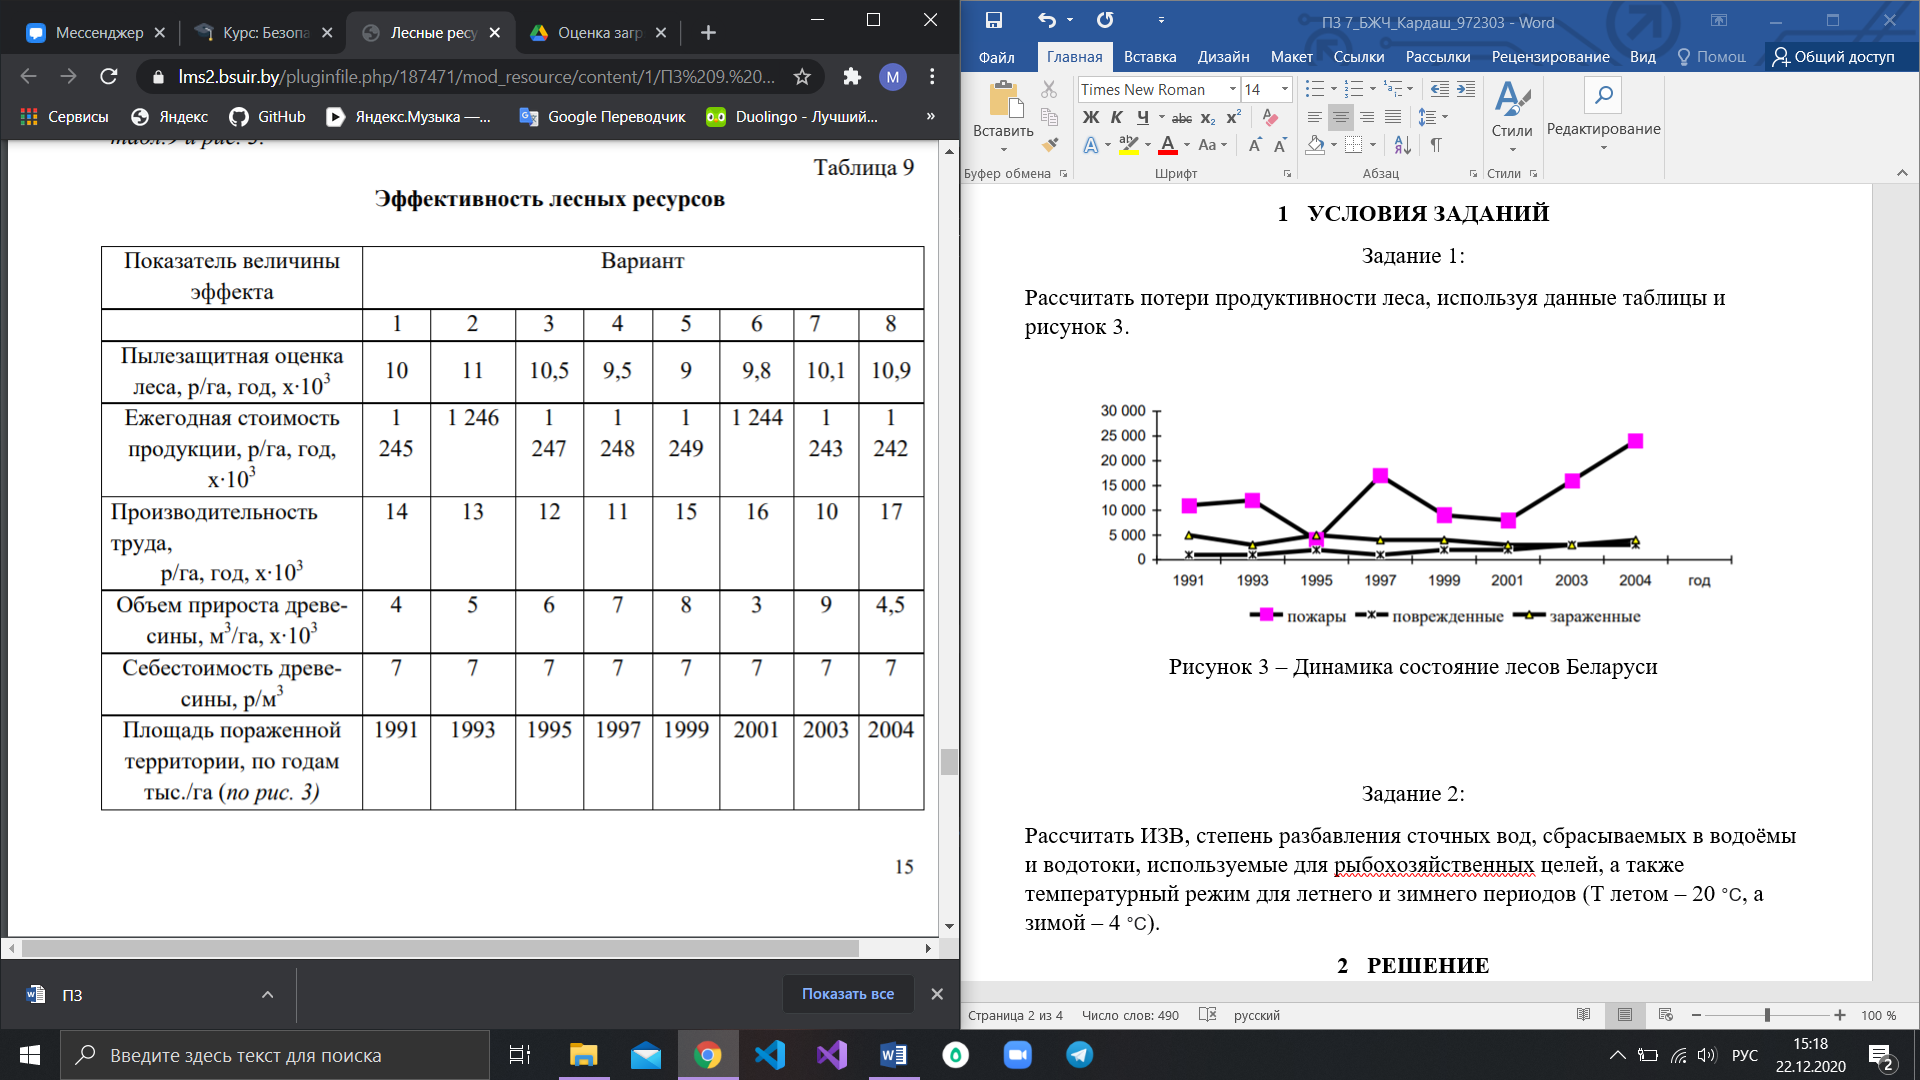Open the Times New Roman font dropdown
This screenshot has height=1080, width=1920.
coord(1233,90)
